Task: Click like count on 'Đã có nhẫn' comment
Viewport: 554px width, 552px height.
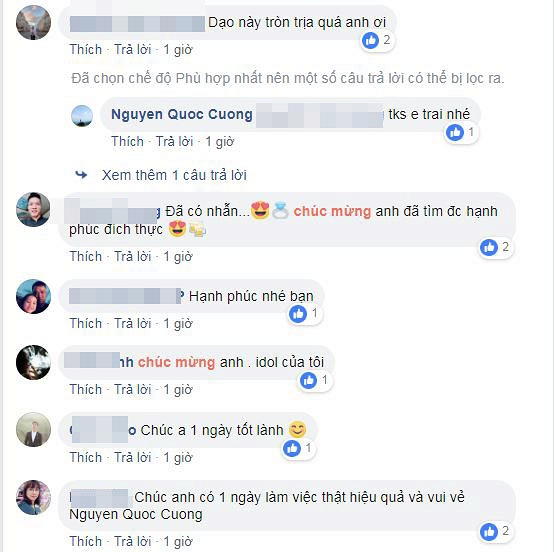Action: coord(505,247)
